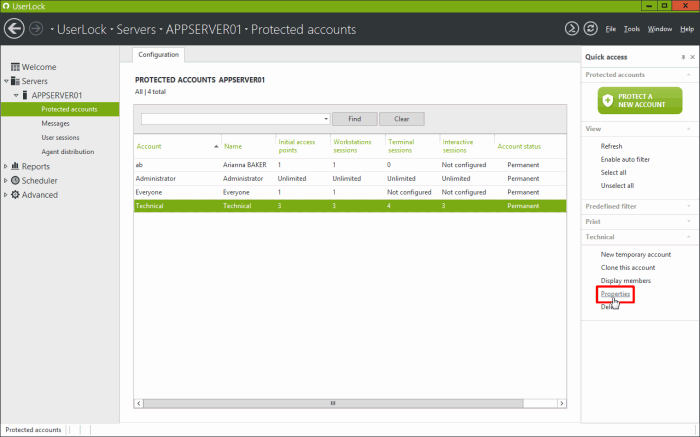Select the 'ab' account row
This screenshot has height=437, width=700.
(x=350, y=165)
